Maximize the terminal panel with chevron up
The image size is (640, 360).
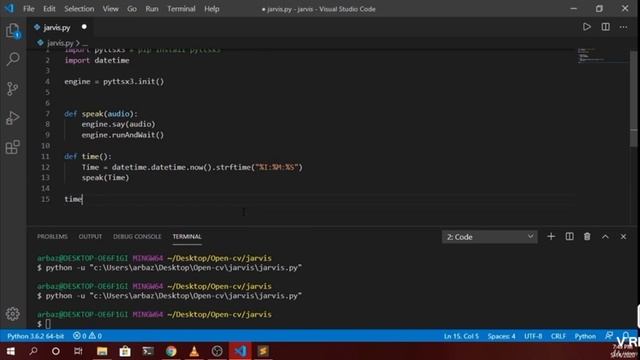click(605, 237)
